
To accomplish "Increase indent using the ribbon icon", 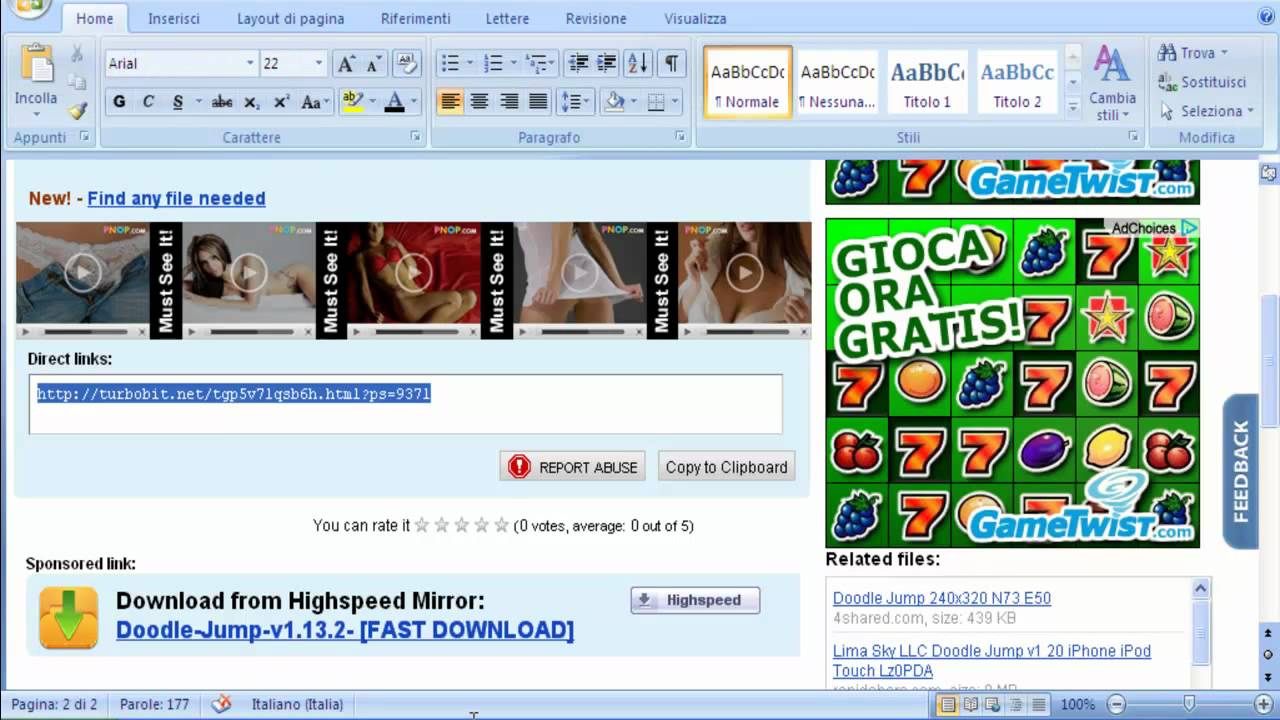I will pos(606,64).
